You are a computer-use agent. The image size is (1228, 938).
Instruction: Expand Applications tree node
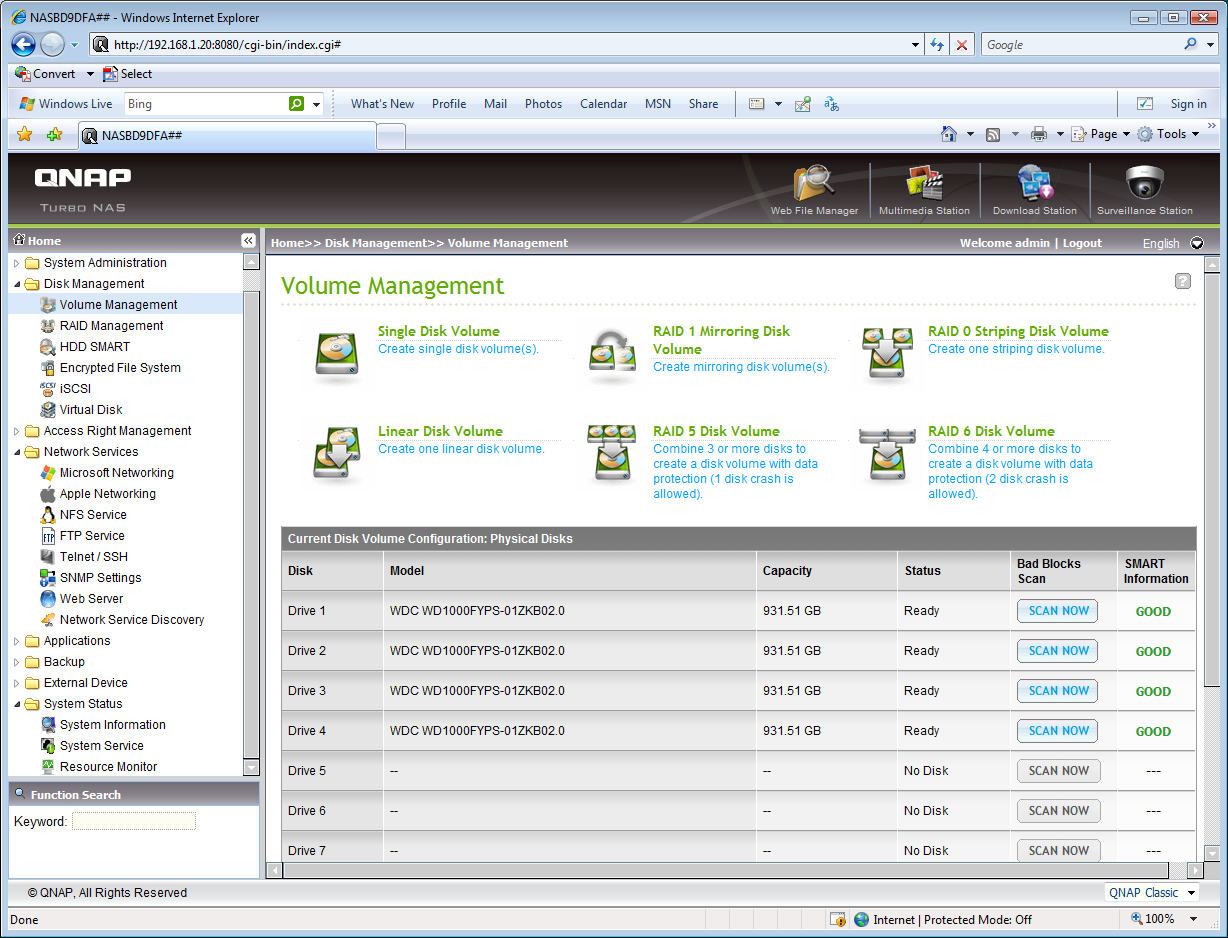[x=16, y=641]
